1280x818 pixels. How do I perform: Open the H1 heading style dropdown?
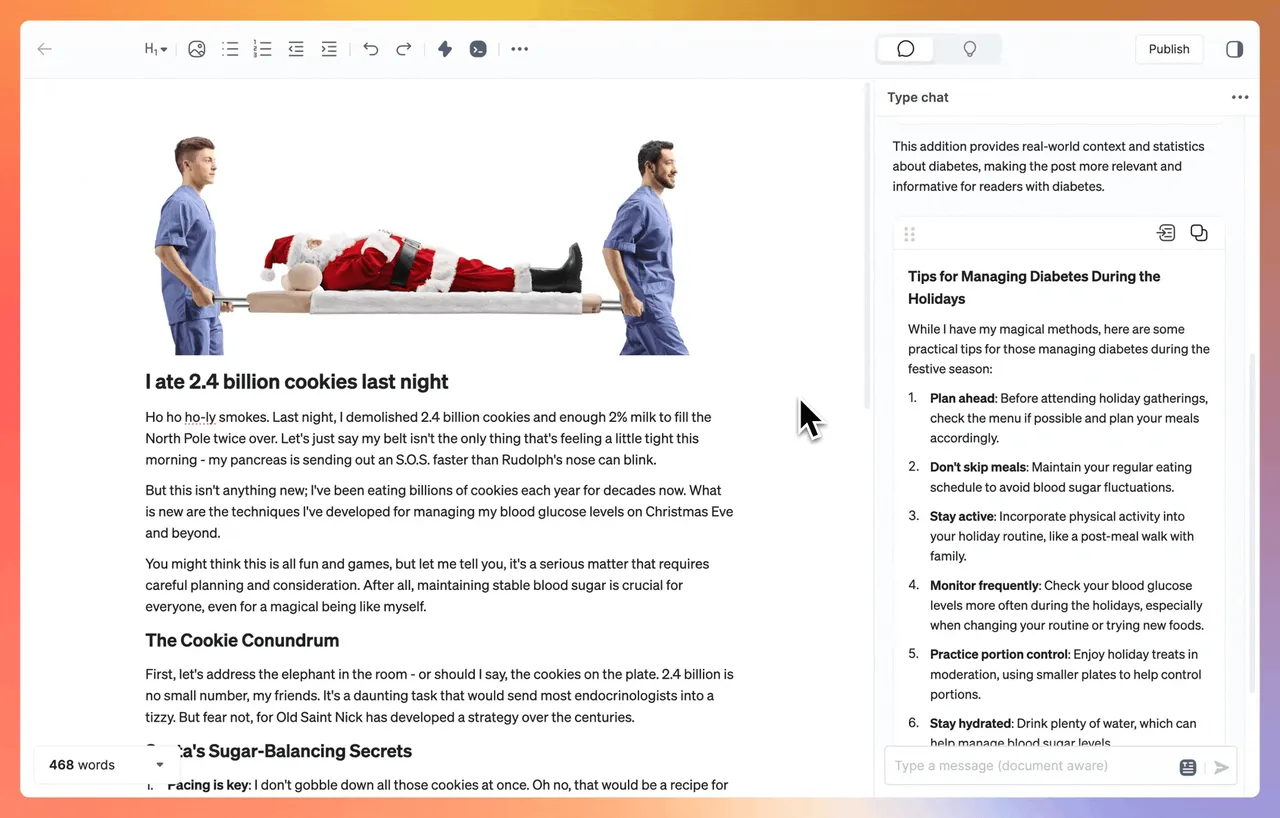click(156, 49)
